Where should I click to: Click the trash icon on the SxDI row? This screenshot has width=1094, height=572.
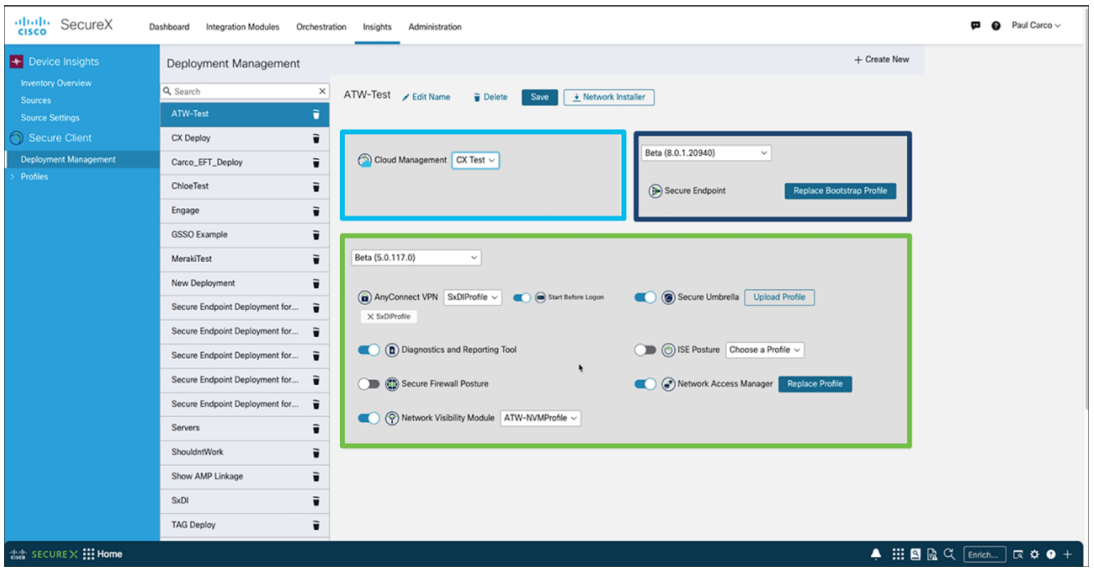click(x=316, y=501)
